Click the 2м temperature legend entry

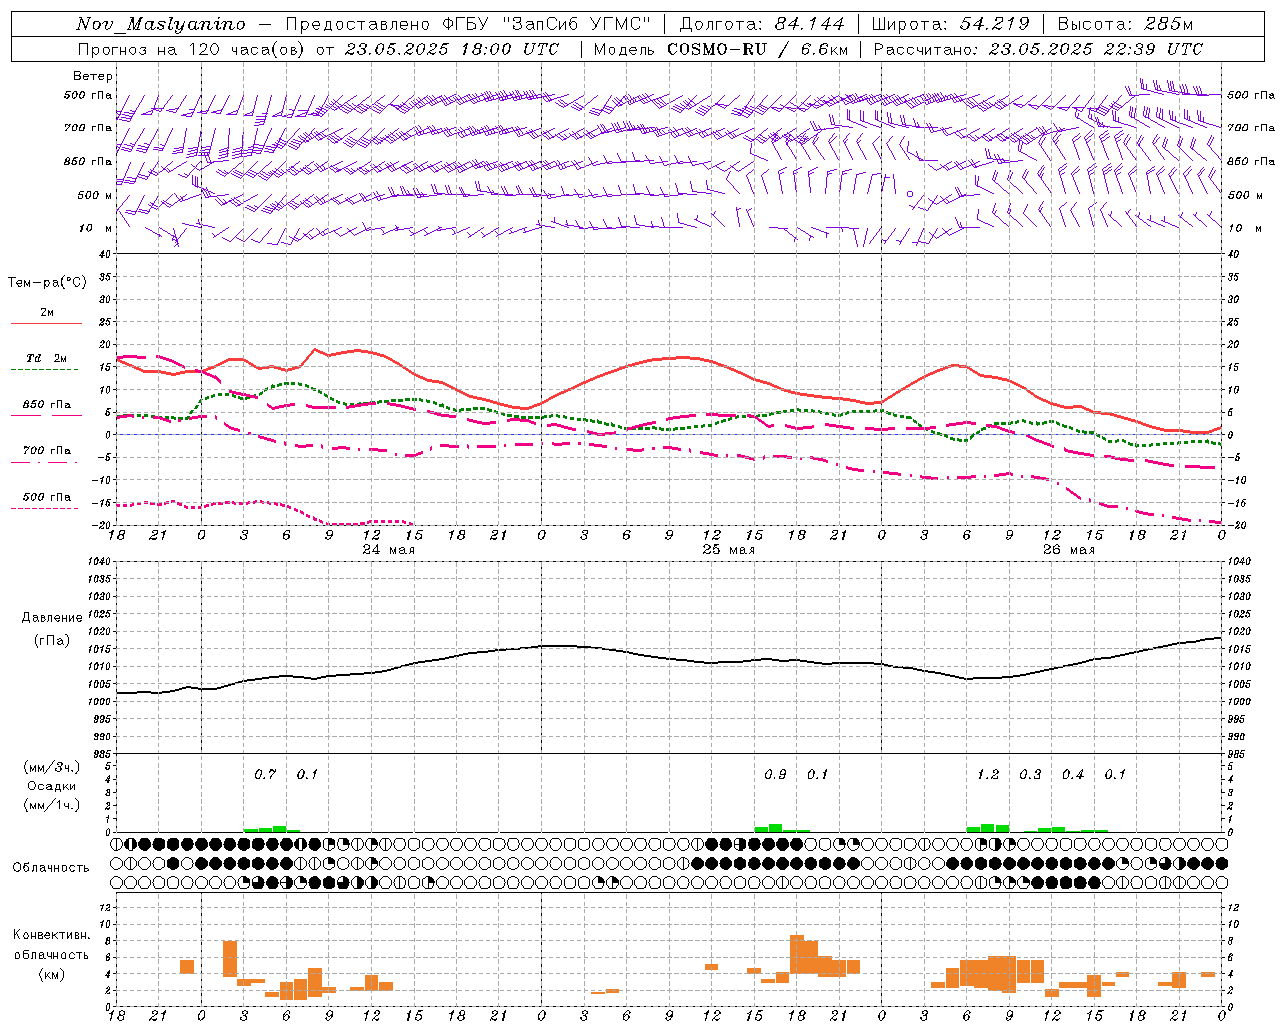[x=47, y=313]
